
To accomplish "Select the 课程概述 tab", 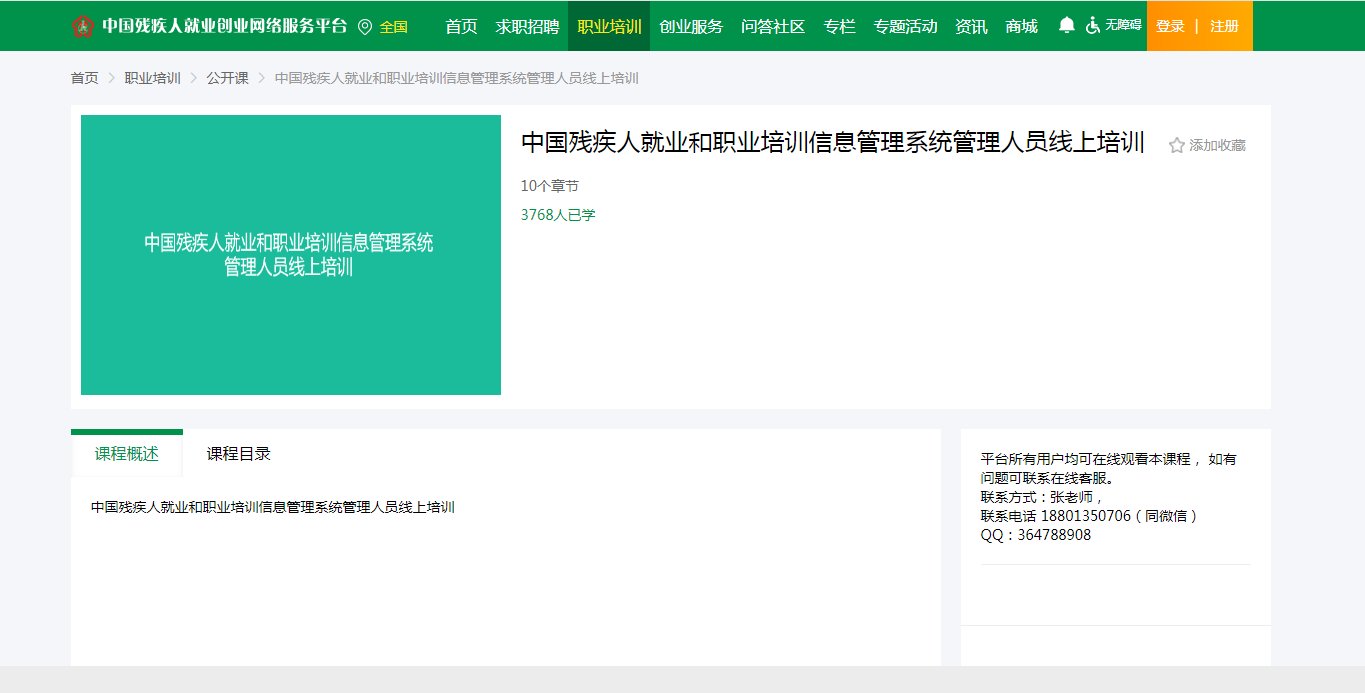I will 127,454.
